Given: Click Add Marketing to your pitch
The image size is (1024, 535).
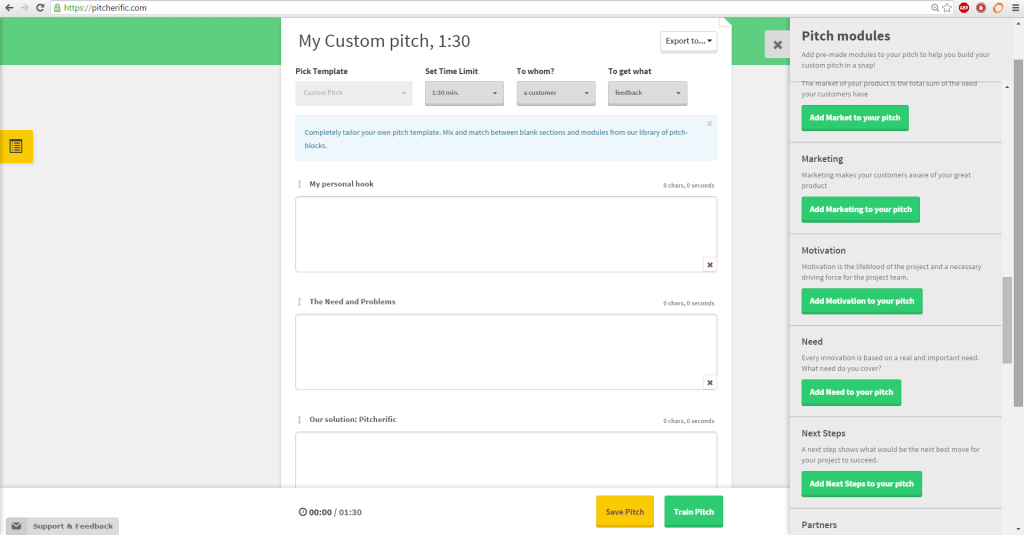Looking at the screenshot, I should point(861,210).
